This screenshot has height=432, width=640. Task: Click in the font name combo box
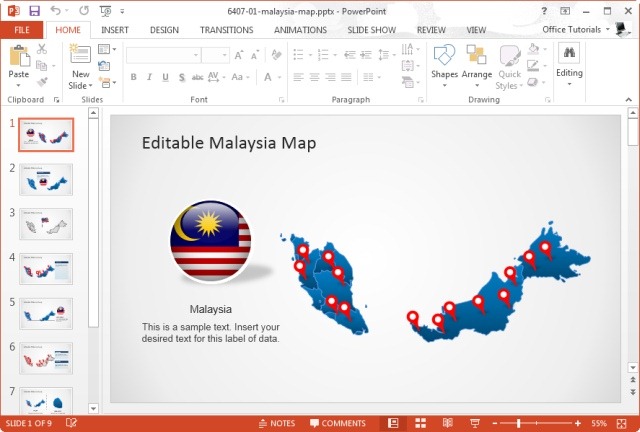pos(163,55)
